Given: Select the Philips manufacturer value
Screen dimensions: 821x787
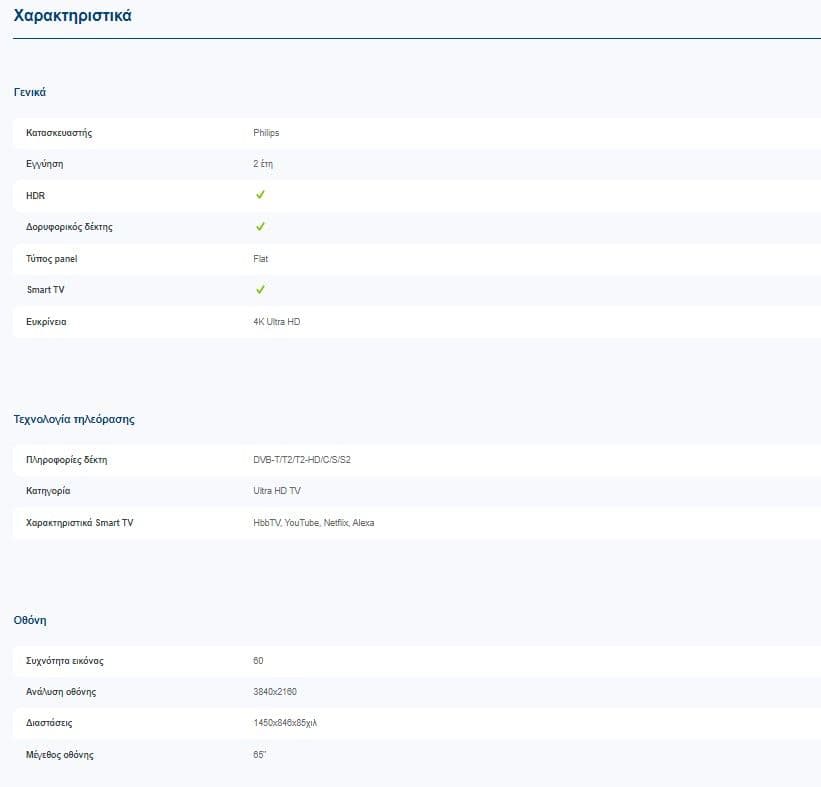Looking at the screenshot, I should click(266, 133).
